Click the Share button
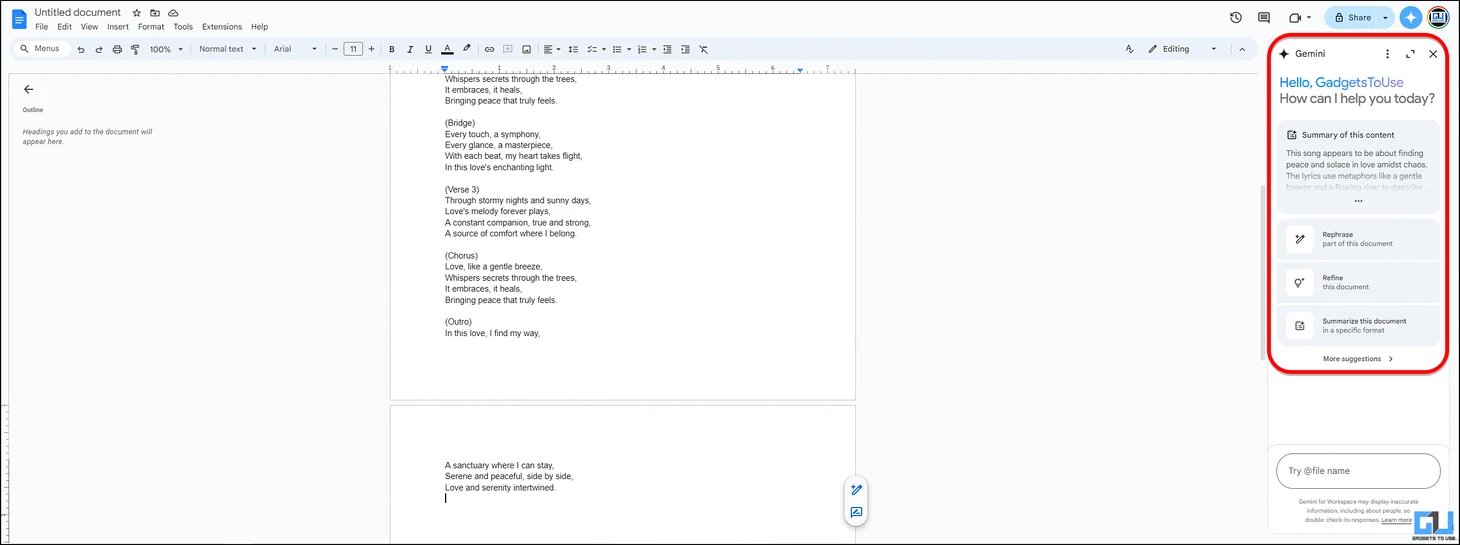This screenshot has height=545, width=1460. coord(1351,17)
